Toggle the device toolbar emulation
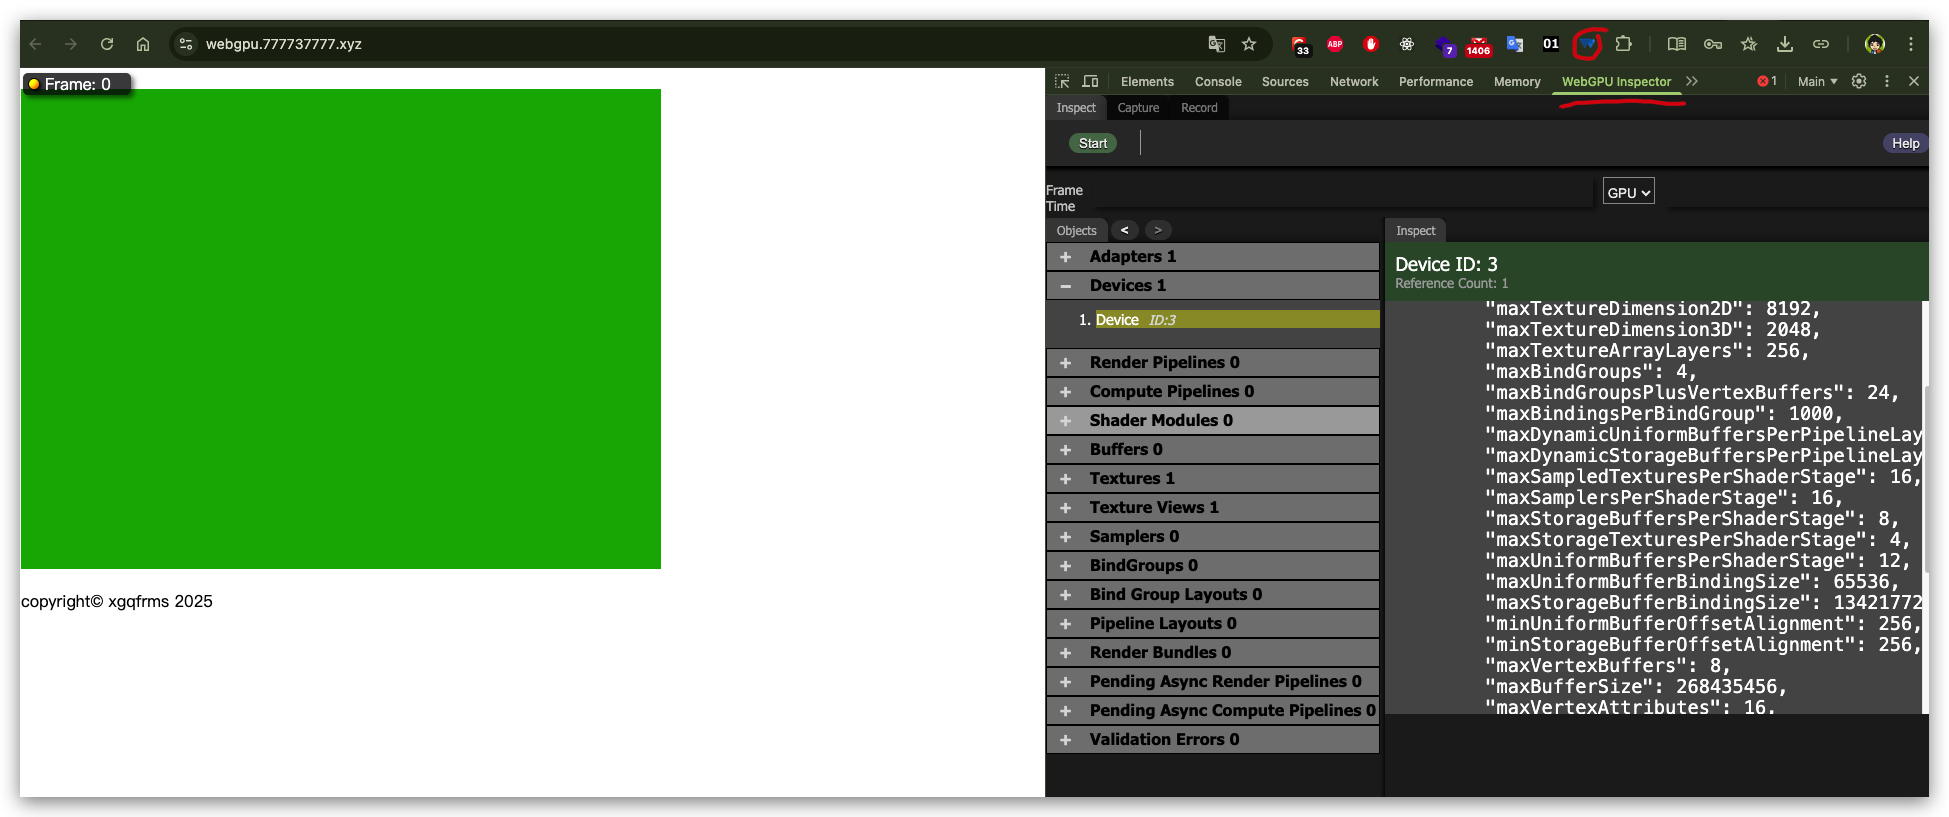The height and width of the screenshot is (817, 1949). [1091, 81]
